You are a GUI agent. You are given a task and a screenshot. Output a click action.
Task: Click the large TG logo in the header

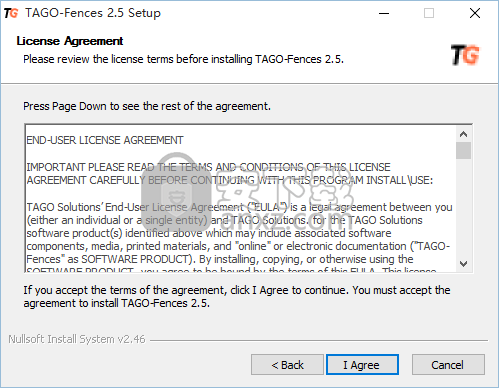click(x=465, y=55)
